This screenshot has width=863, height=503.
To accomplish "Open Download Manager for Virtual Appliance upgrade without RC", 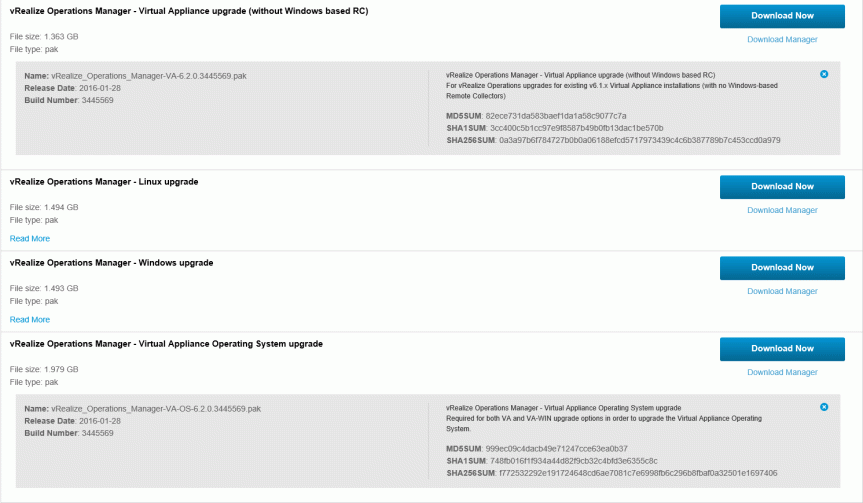I will point(782,40).
